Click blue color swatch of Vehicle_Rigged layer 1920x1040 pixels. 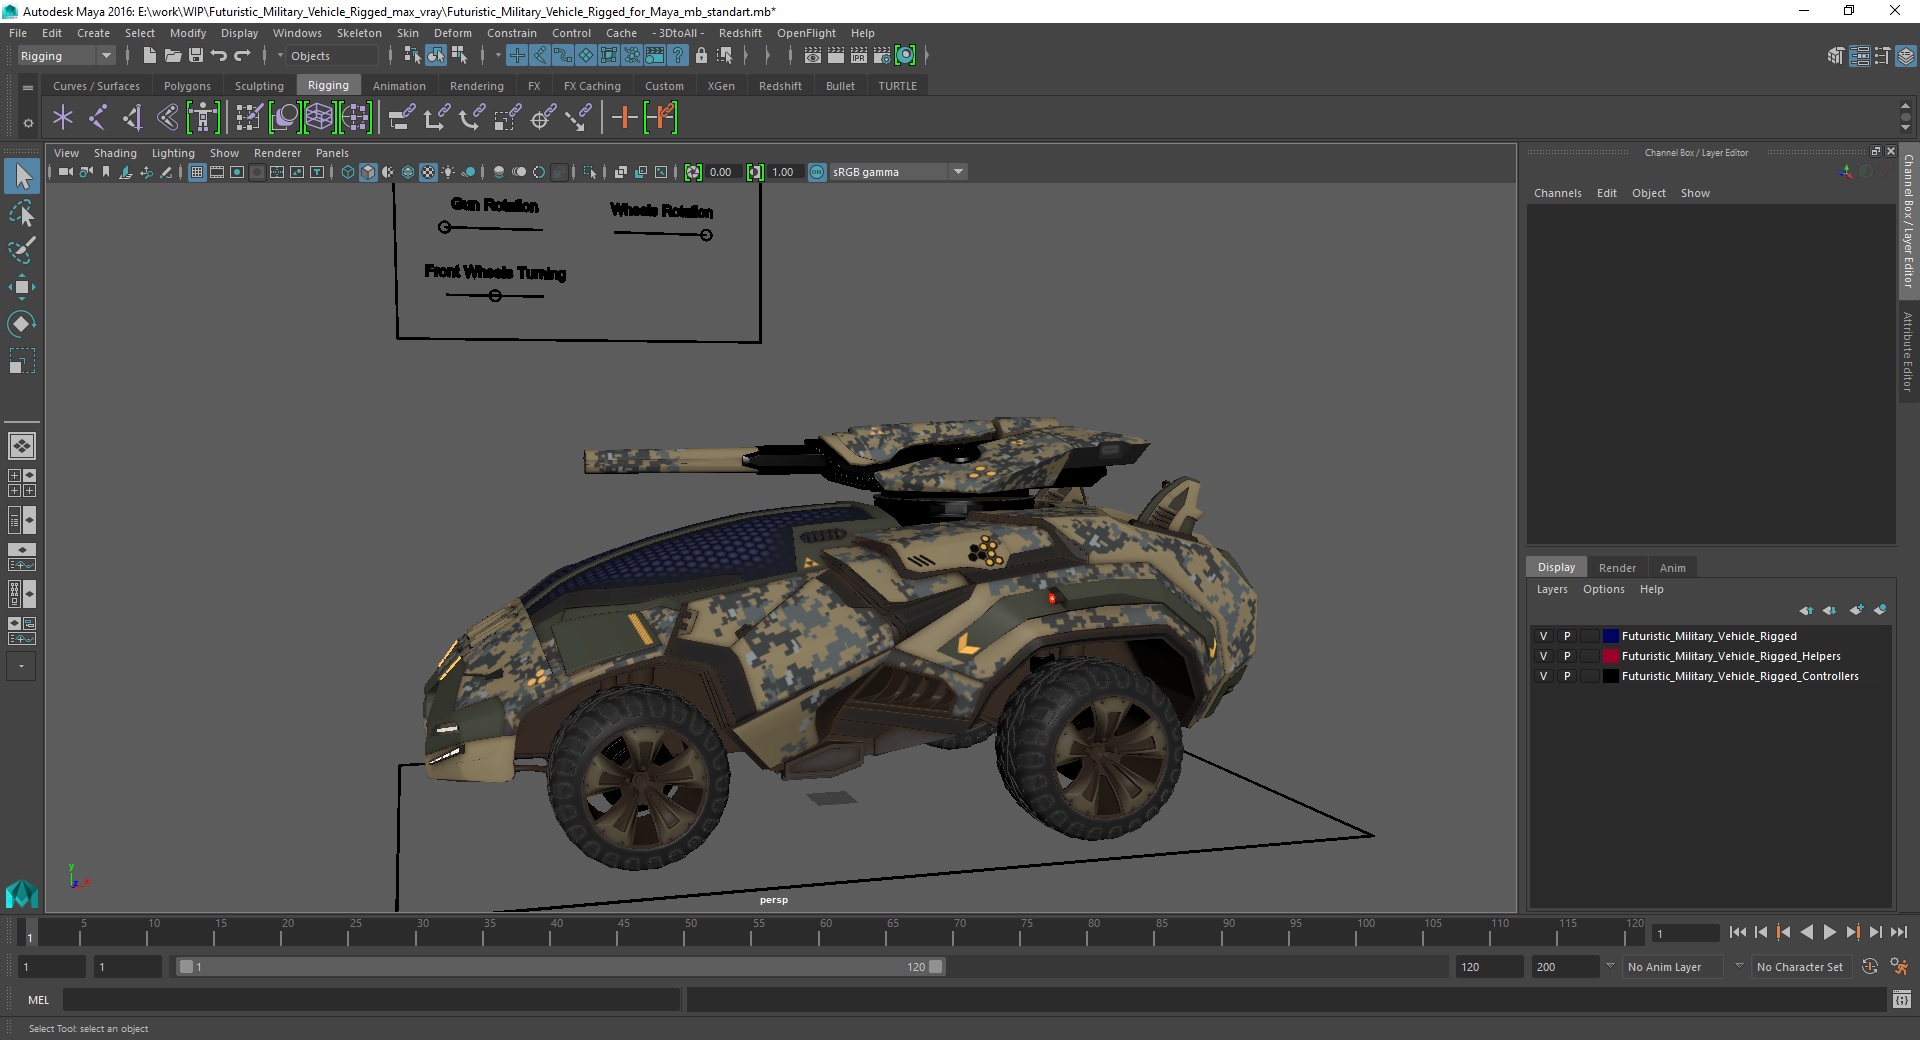point(1610,636)
